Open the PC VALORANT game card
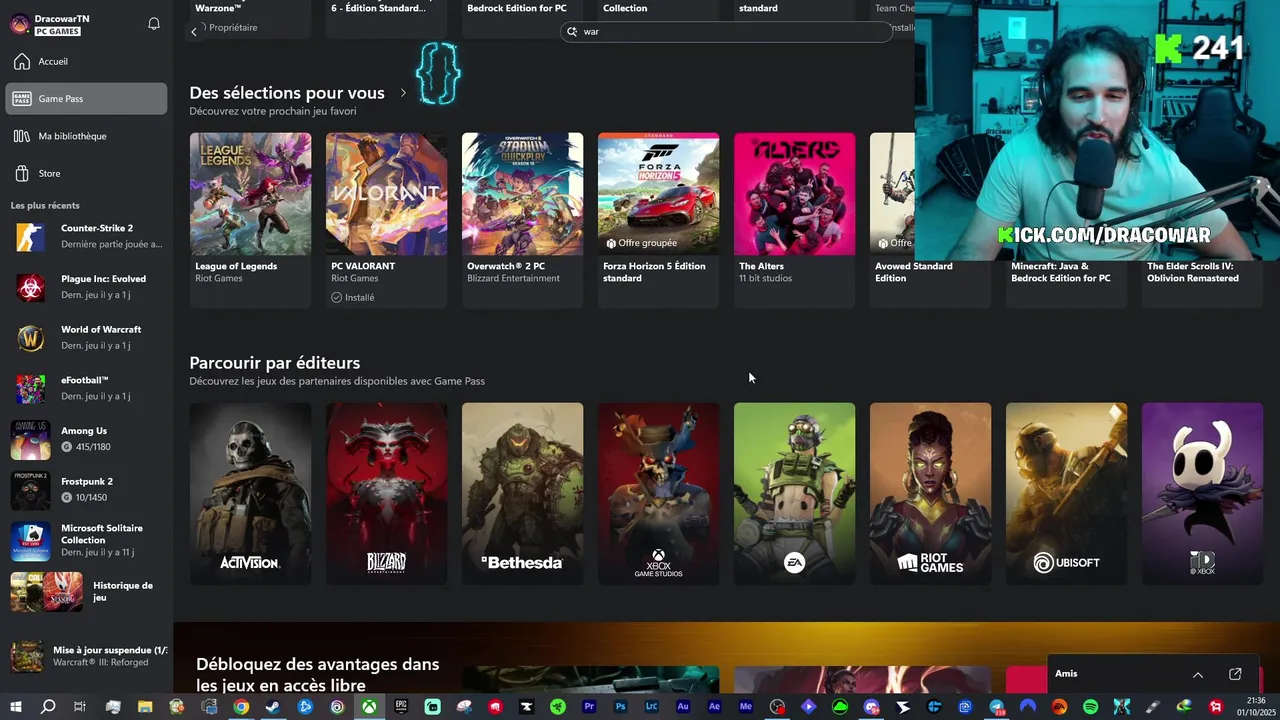 pyautogui.click(x=386, y=220)
